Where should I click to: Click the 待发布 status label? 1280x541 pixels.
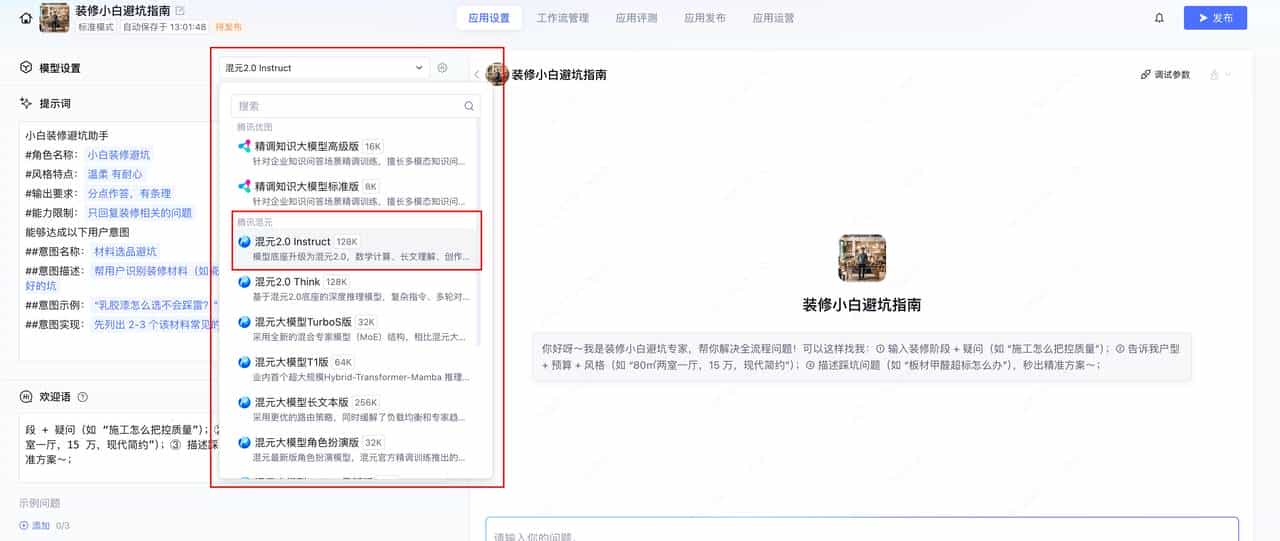[228, 27]
